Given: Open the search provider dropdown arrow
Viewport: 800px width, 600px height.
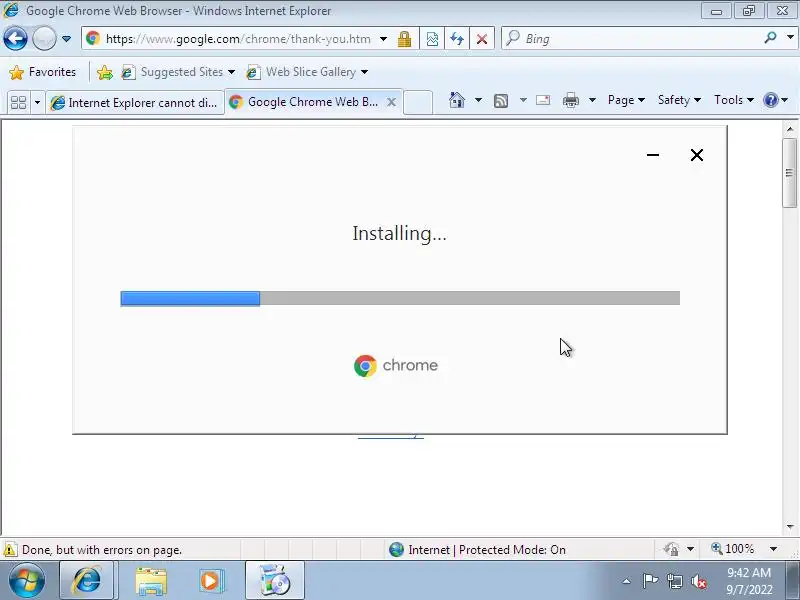Looking at the screenshot, I should (x=790, y=38).
